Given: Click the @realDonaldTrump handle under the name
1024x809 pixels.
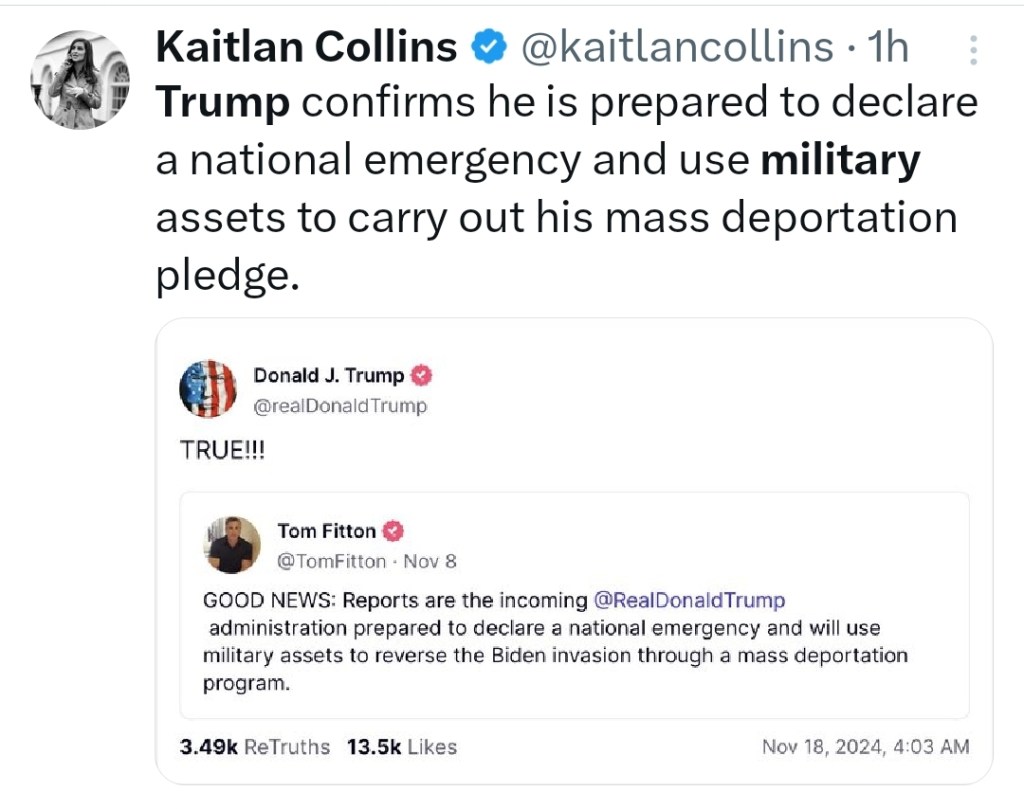Looking at the screenshot, I should tap(340, 405).
